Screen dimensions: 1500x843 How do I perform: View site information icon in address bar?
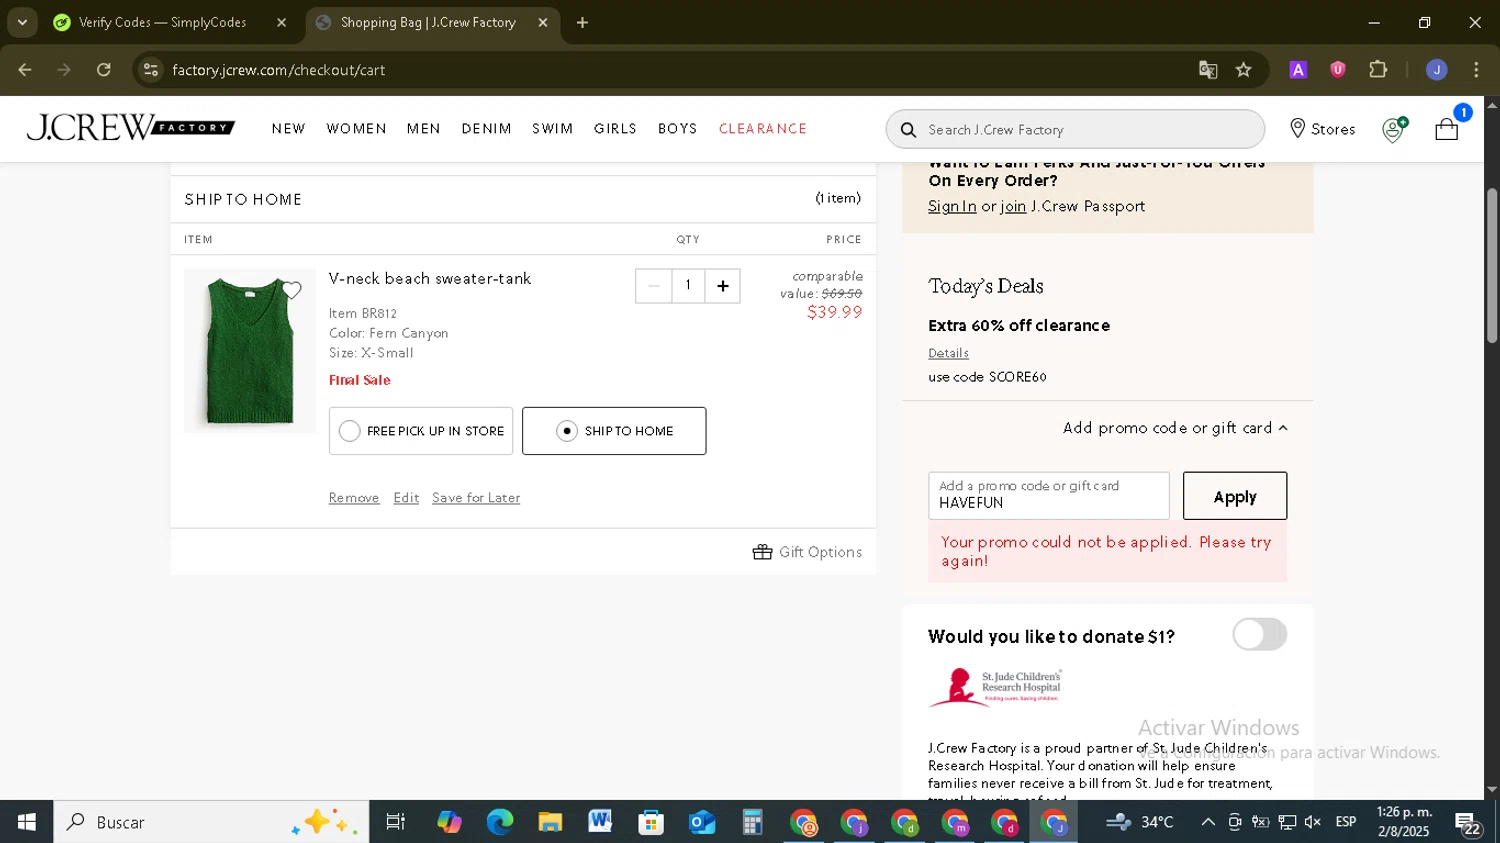point(151,70)
